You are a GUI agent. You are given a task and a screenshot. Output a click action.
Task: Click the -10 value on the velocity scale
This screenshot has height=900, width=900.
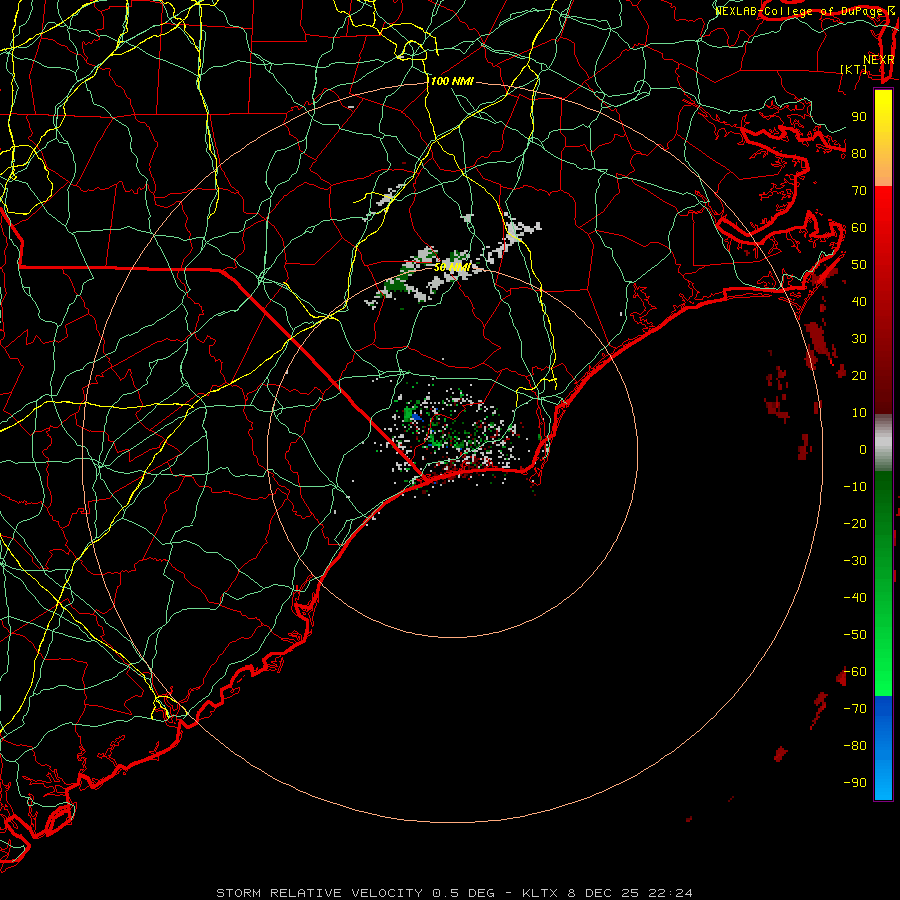(x=855, y=487)
